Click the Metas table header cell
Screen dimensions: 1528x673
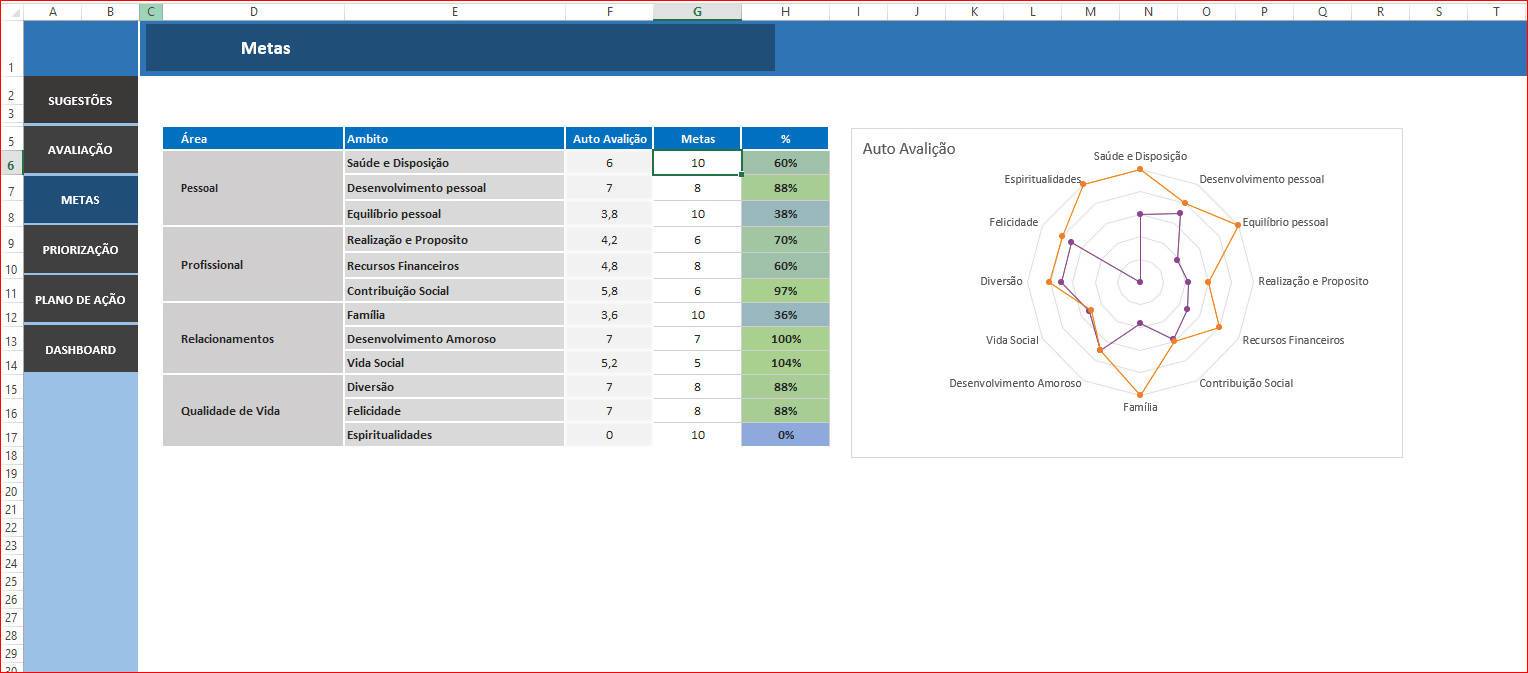[697, 139]
